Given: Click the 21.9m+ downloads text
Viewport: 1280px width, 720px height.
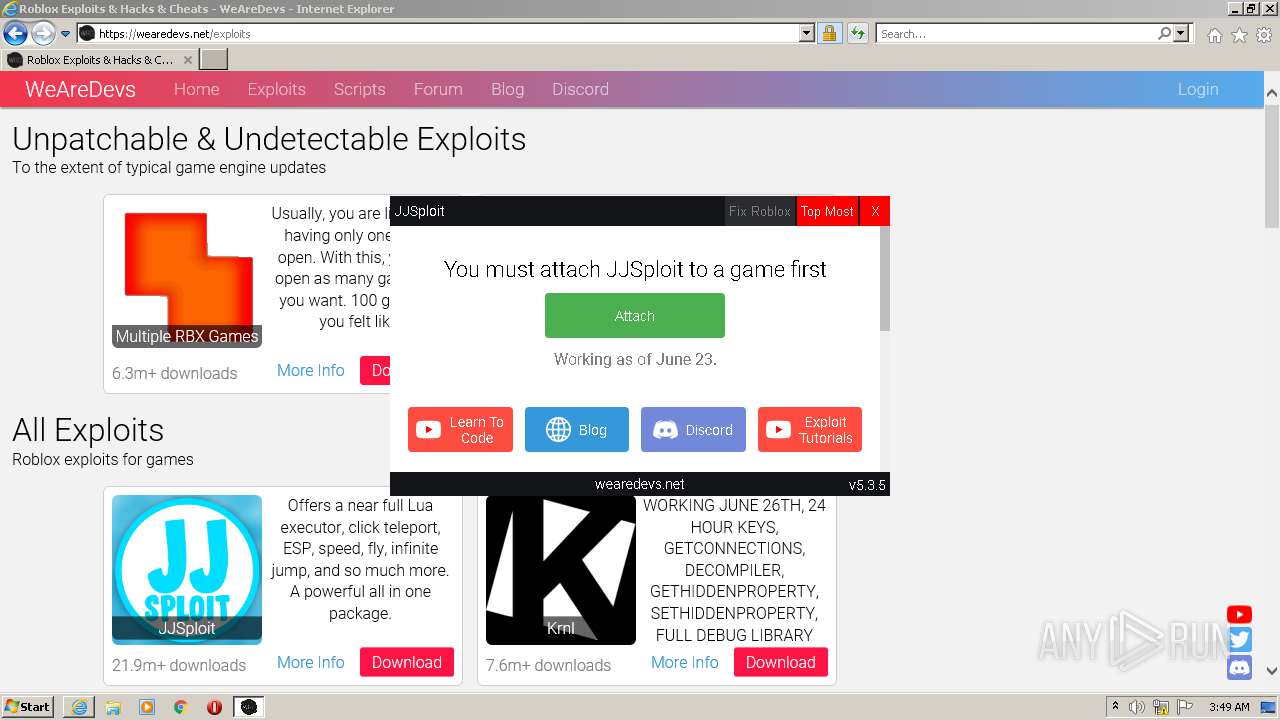Looking at the screenshot, I should point(179,665).
